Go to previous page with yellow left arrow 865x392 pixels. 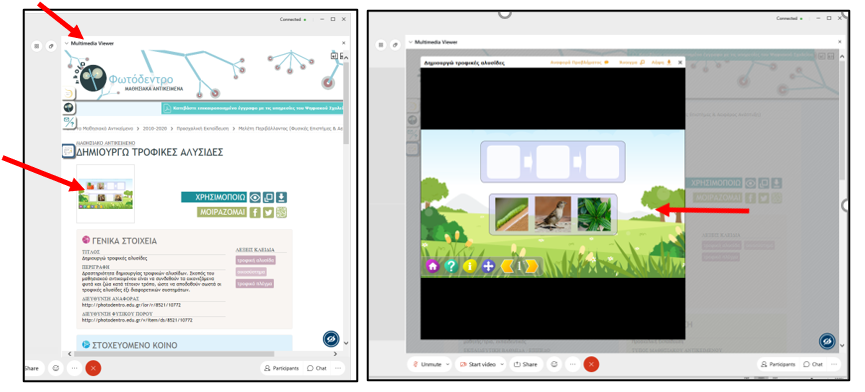tap(508, 266)
